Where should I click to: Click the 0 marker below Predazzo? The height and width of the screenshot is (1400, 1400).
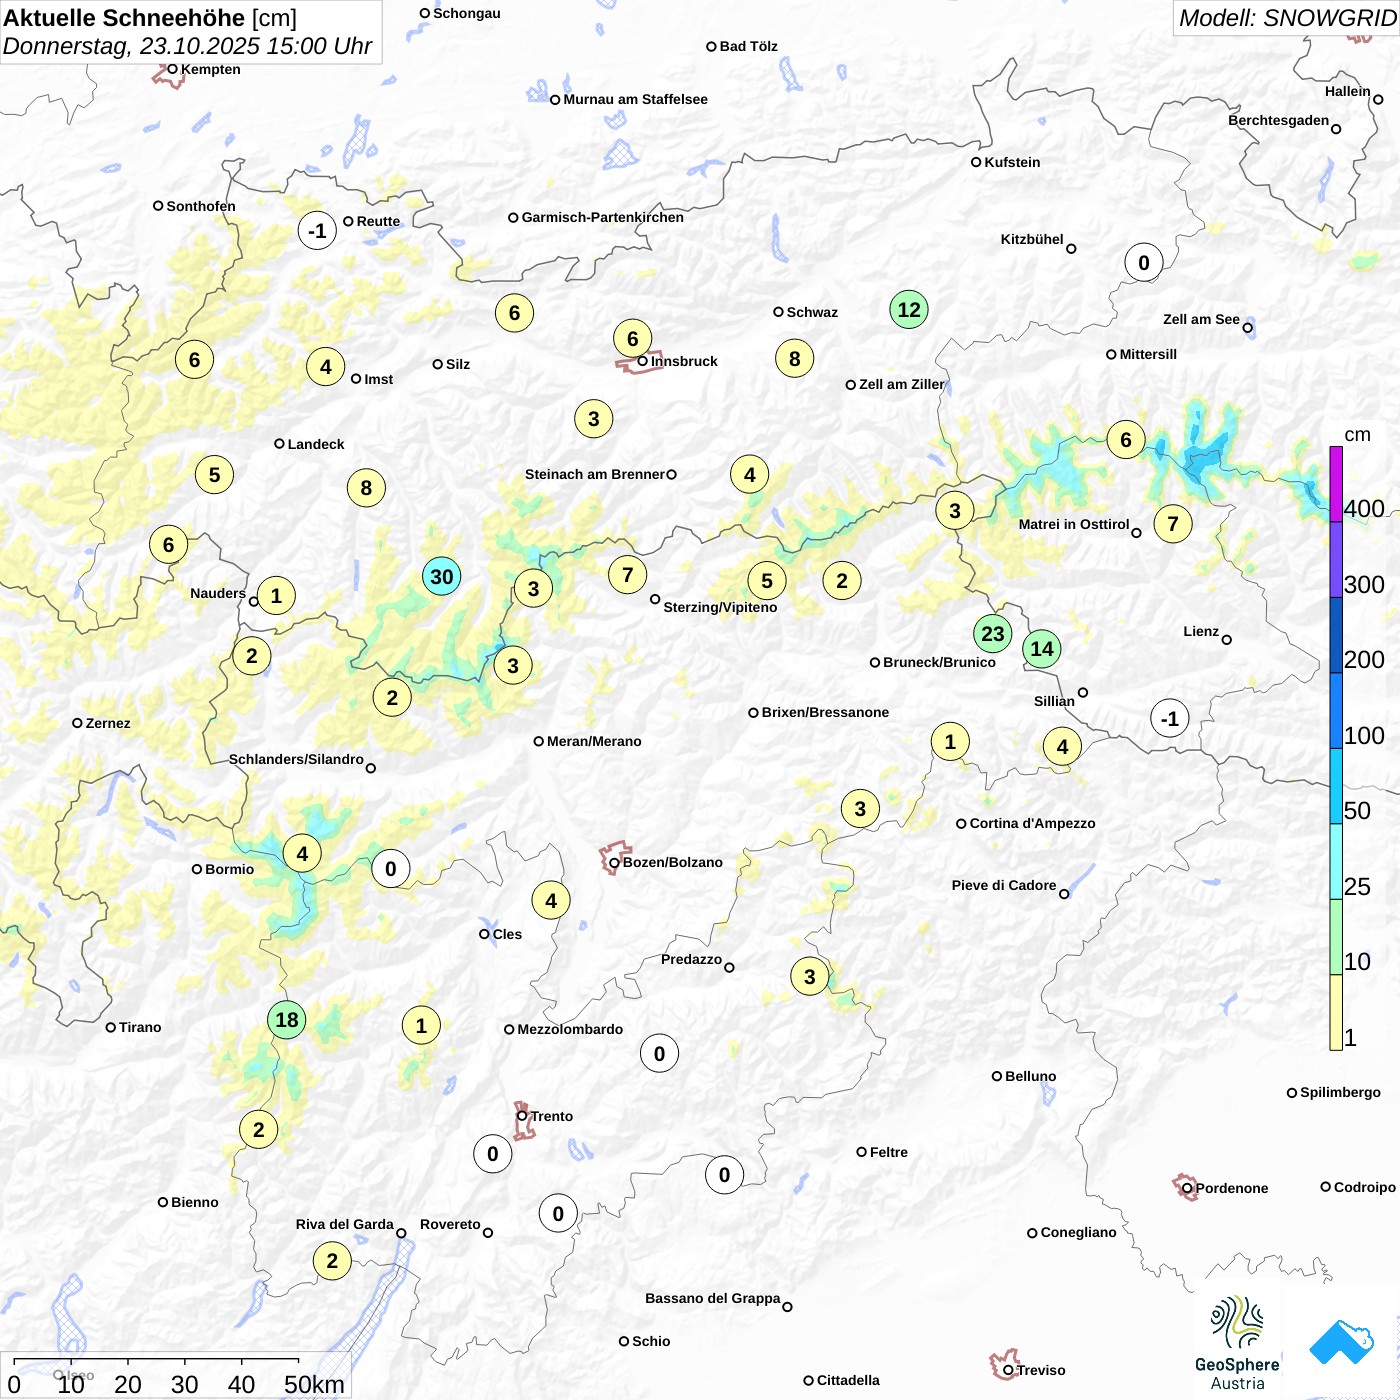point(659,1053)
